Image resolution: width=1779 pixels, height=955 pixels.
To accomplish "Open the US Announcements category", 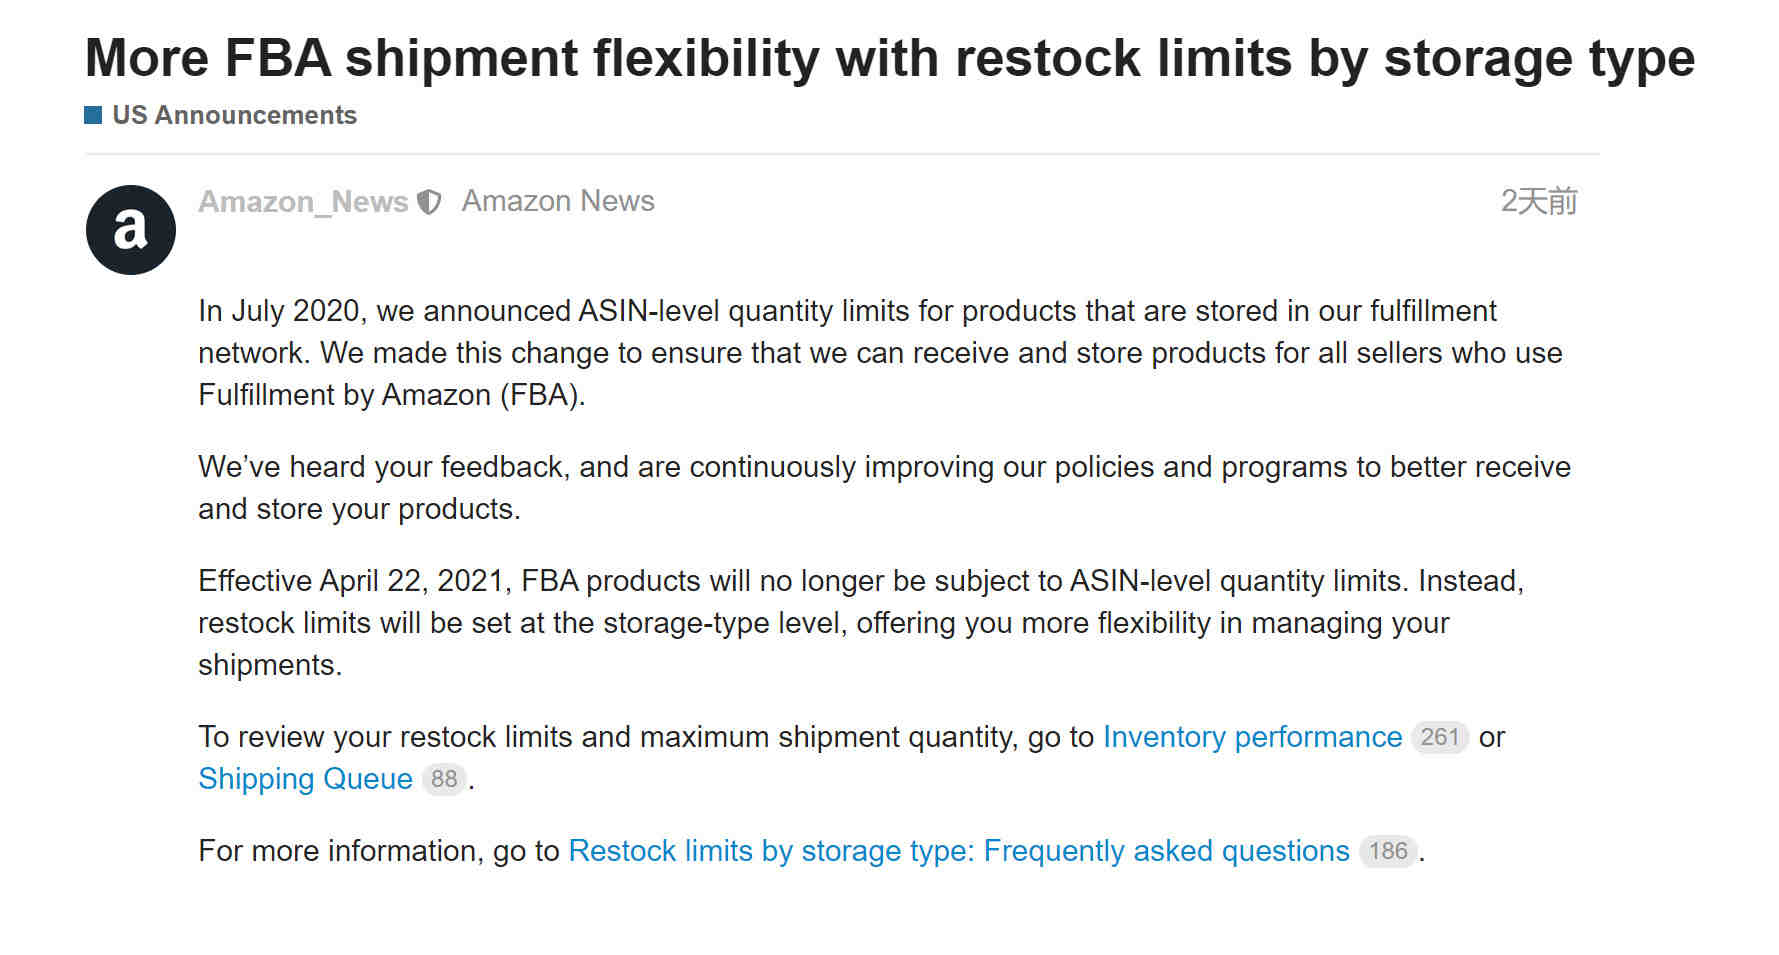I will 234,115.
